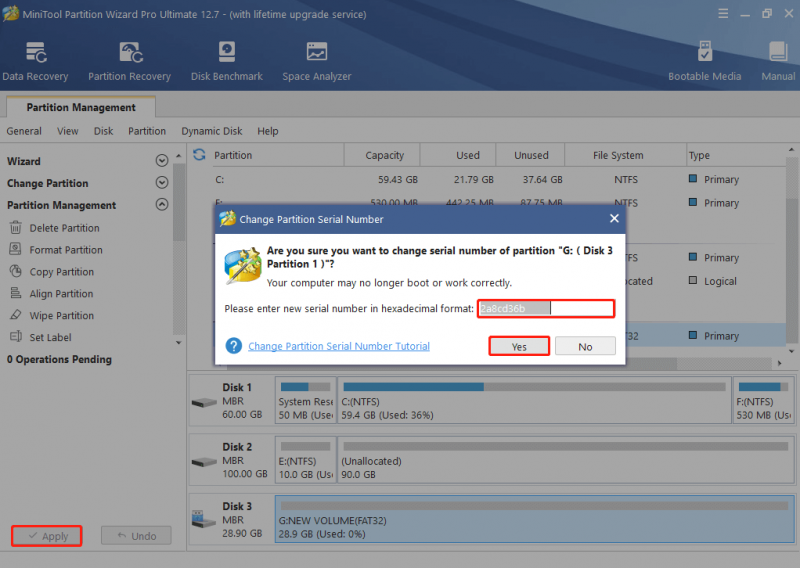Launch Partition Recovery from toolbar
Viewport: 800px width, 568px height.
[x=130, y=61]
